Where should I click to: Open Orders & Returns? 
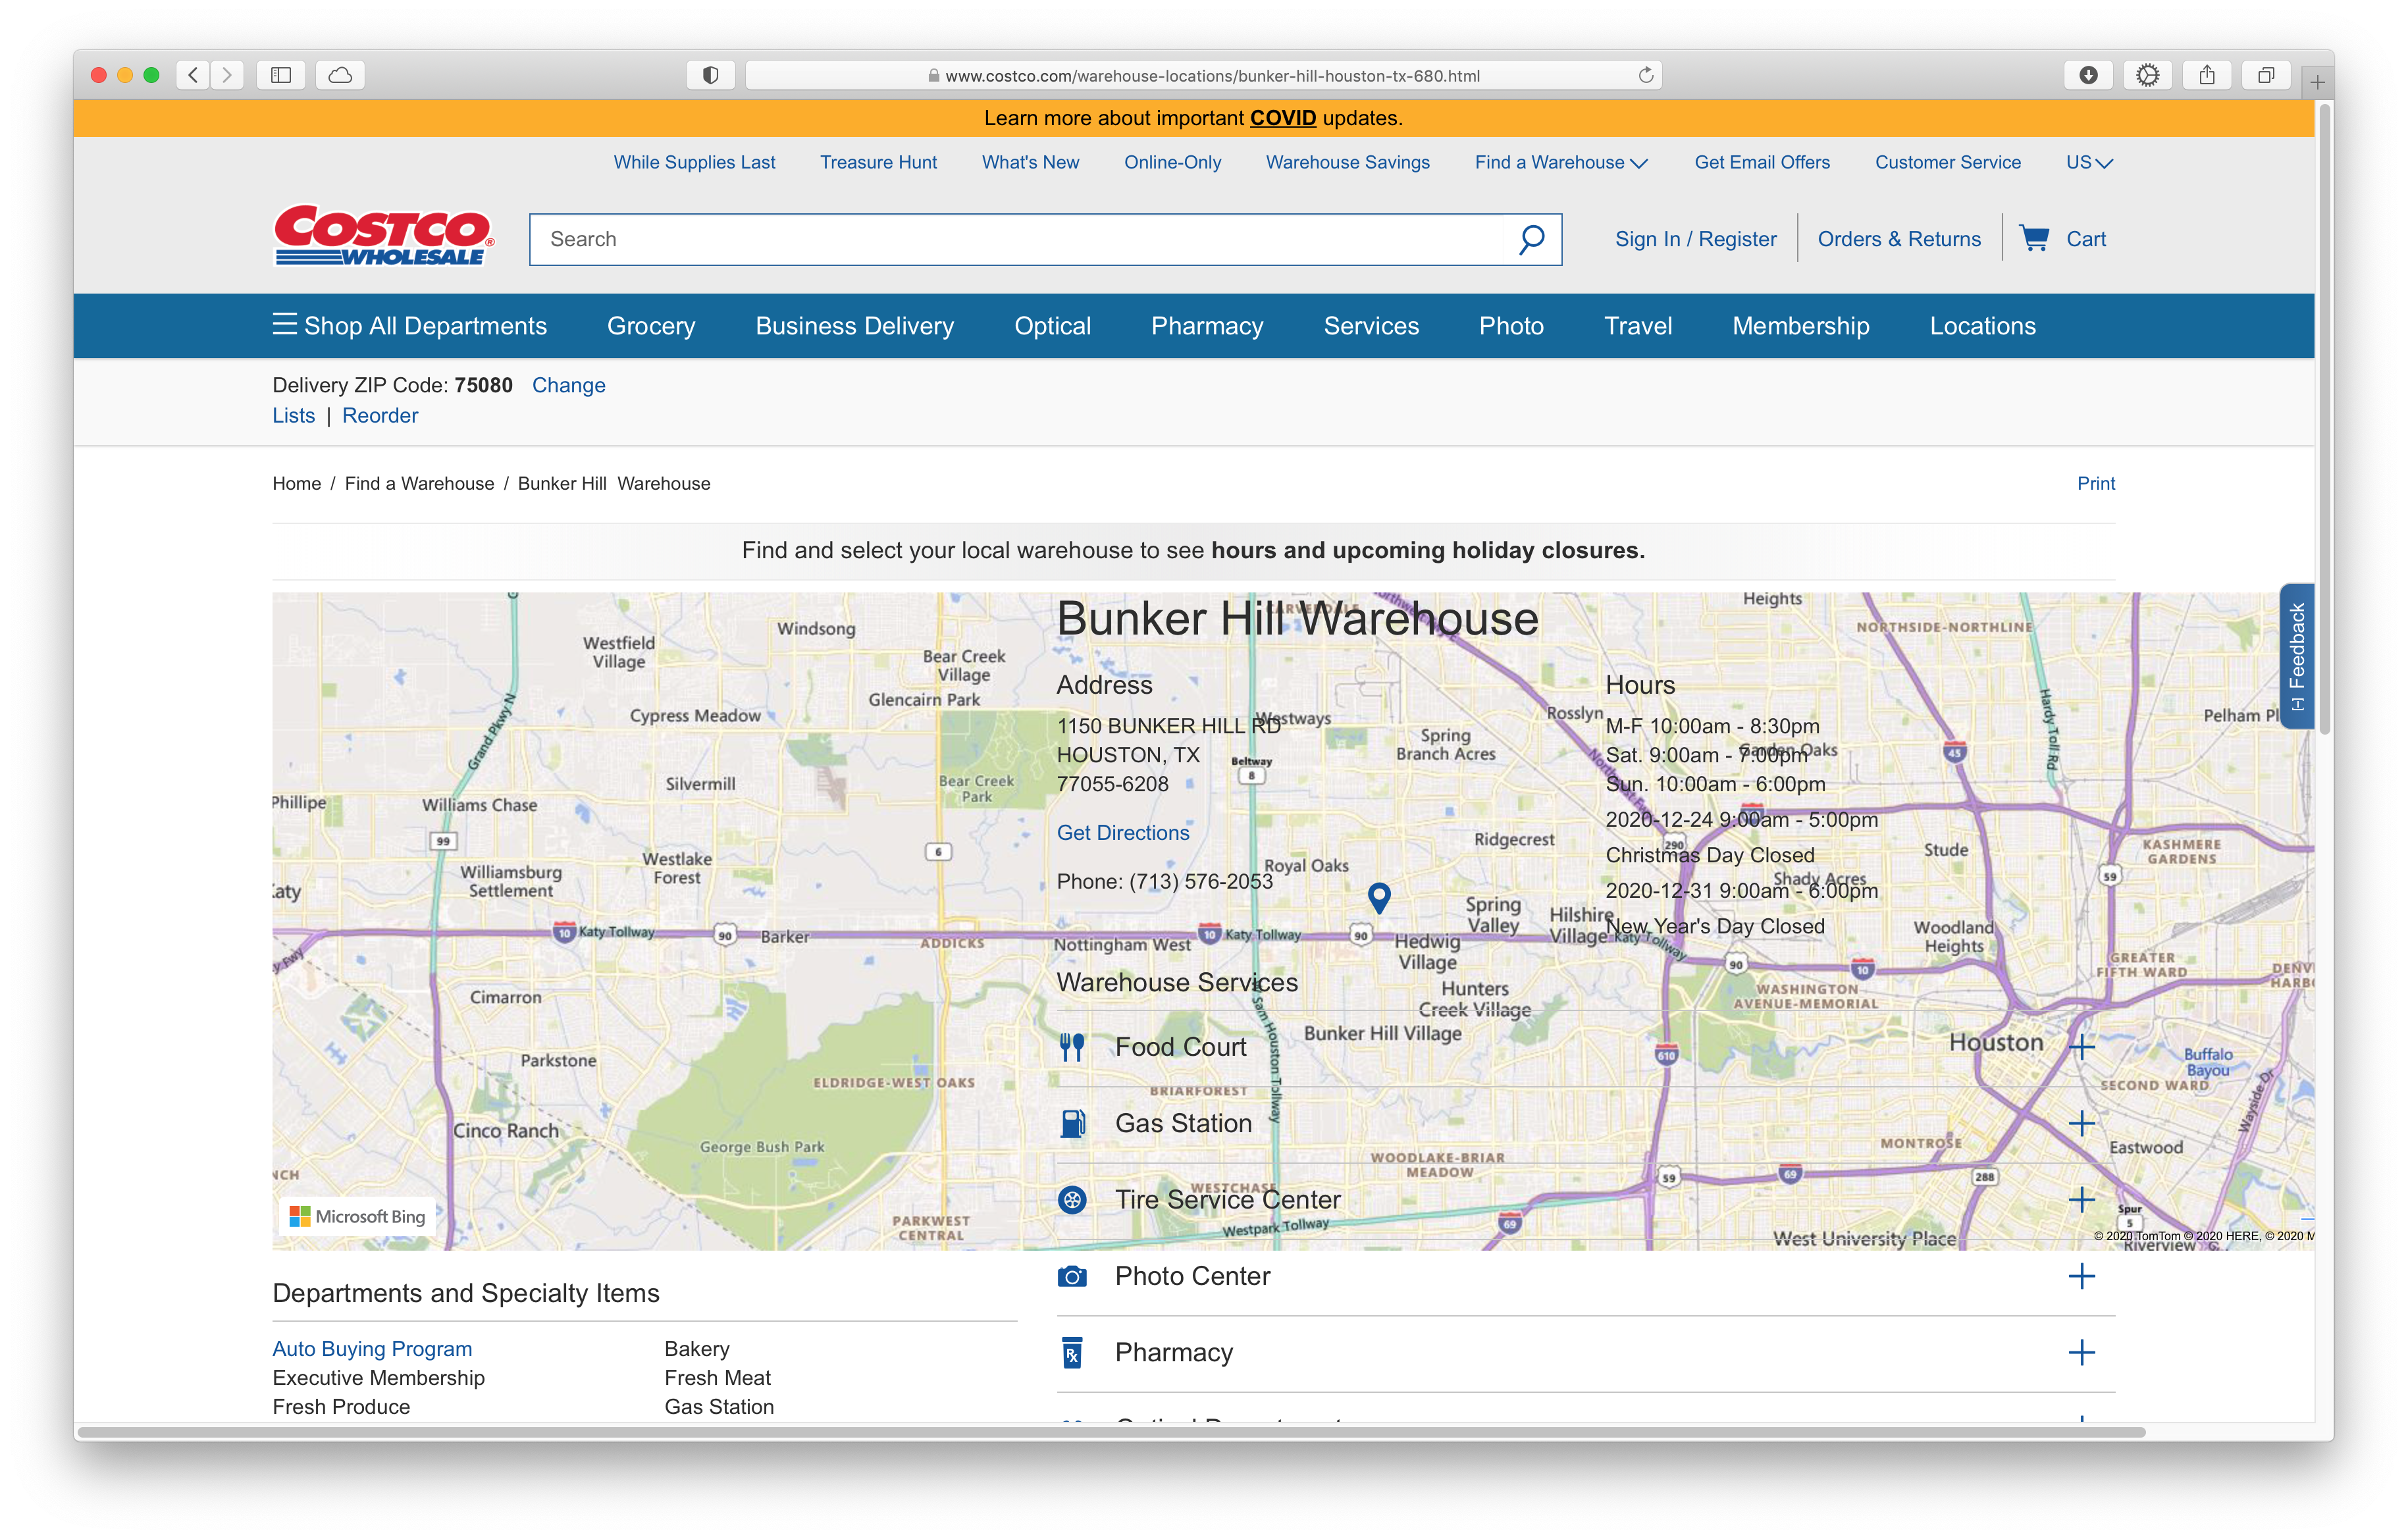(x=1898, y=239)
